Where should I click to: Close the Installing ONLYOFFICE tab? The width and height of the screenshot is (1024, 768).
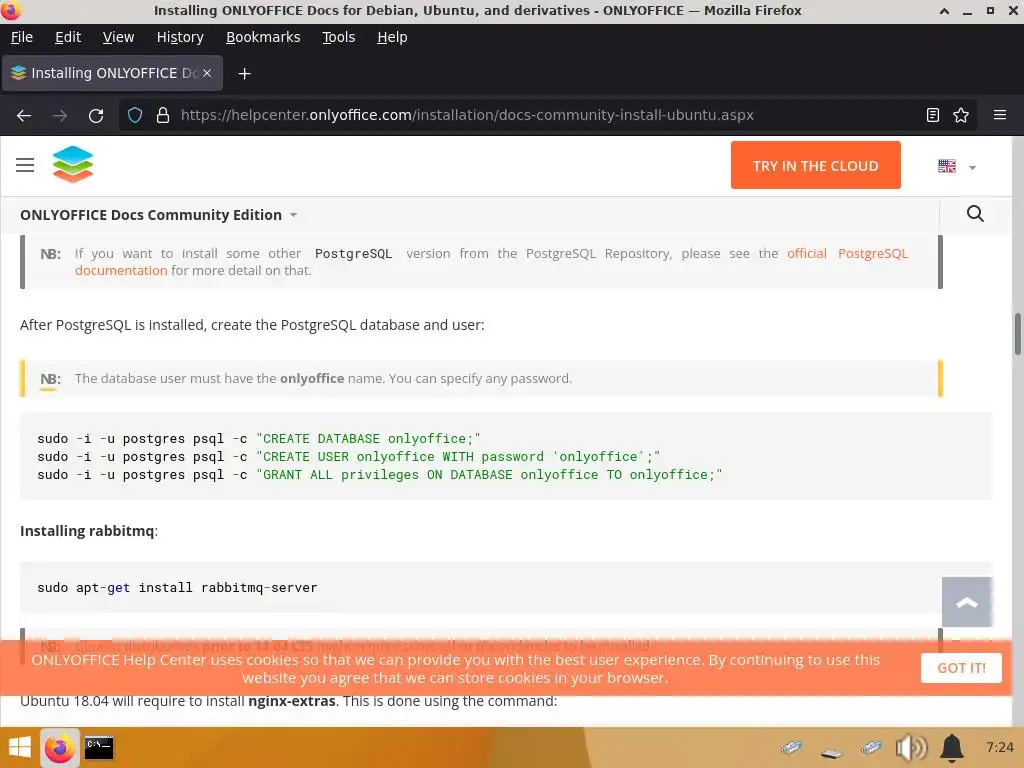click(x=207, y=73)
